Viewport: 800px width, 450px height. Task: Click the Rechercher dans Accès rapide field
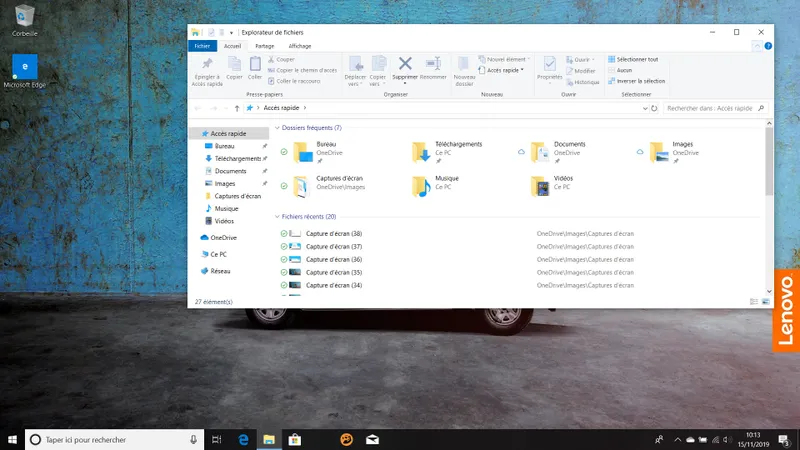pyautogui.click(x=715, y=108)
